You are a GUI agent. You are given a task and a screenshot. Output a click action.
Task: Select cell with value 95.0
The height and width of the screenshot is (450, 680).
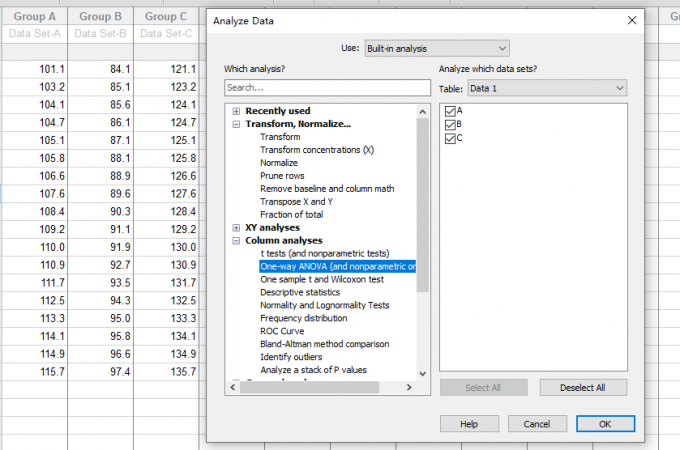click(101, 318)
